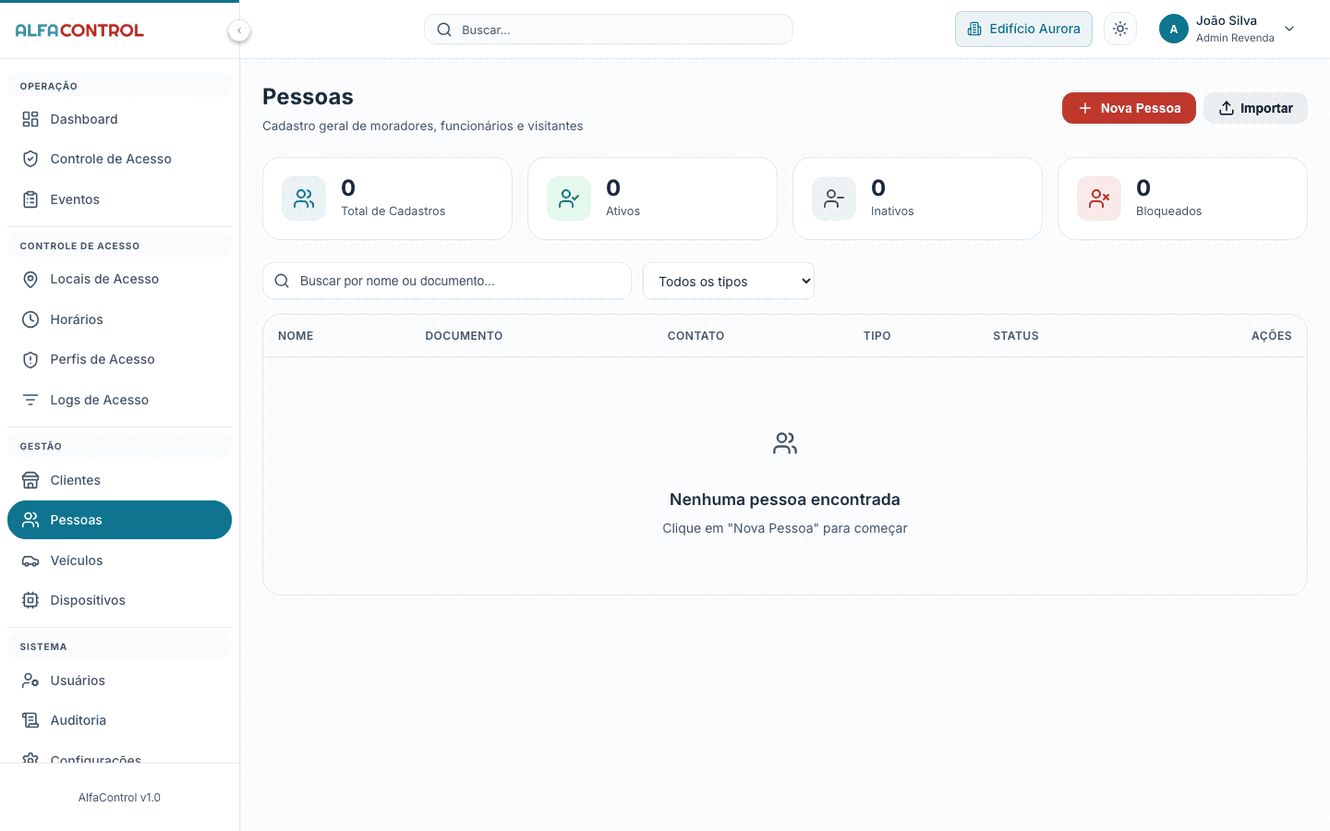Click the Inativos user-minus icon
This screenshot has width=1330, height=831.
(834, 198)
